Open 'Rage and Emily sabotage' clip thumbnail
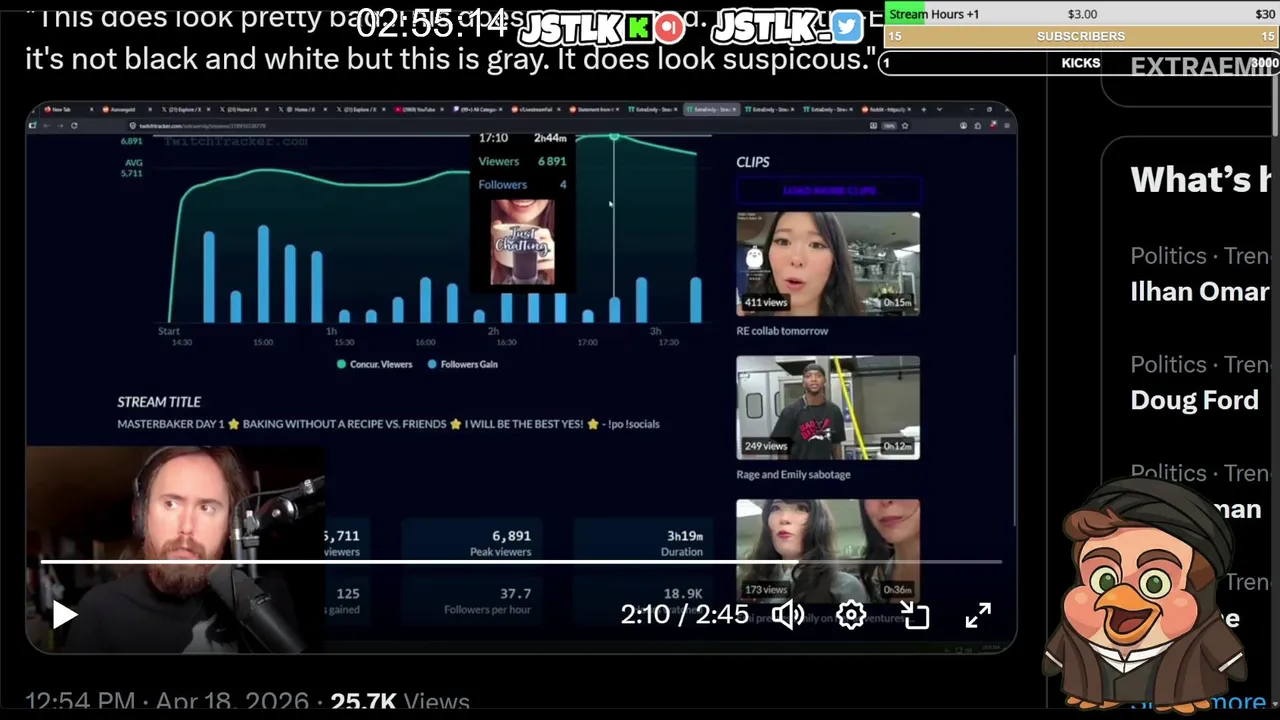The image size is (1280, 720). (x=828, y=408)
